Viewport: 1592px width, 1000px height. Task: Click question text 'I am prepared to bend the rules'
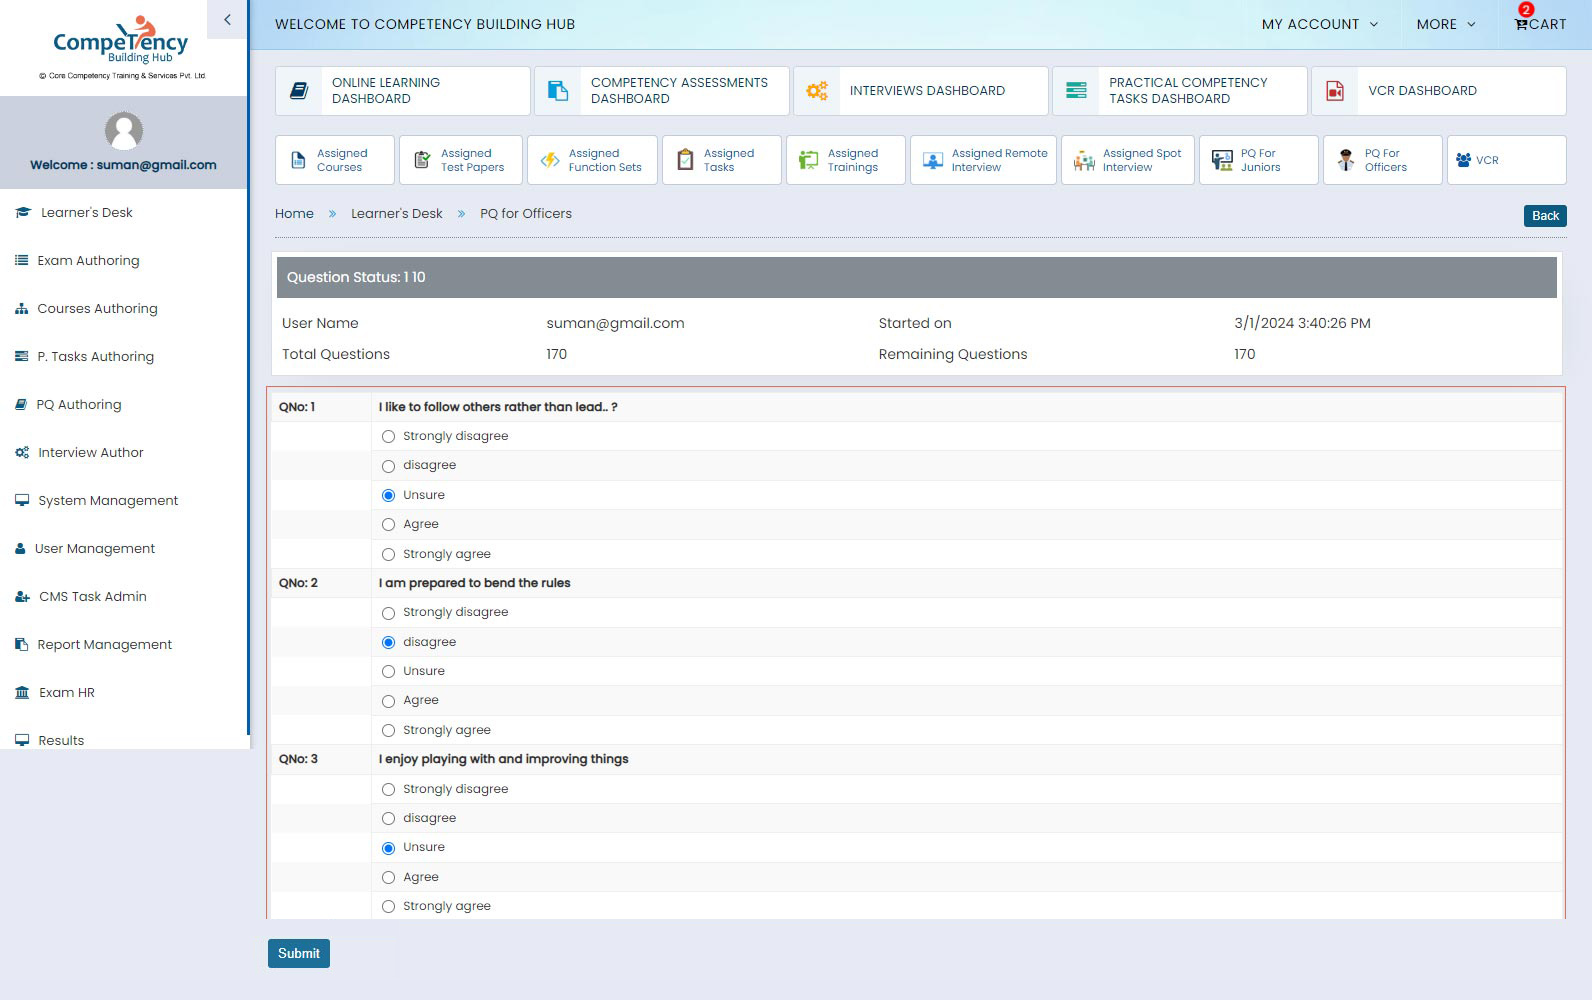[474, 583]
